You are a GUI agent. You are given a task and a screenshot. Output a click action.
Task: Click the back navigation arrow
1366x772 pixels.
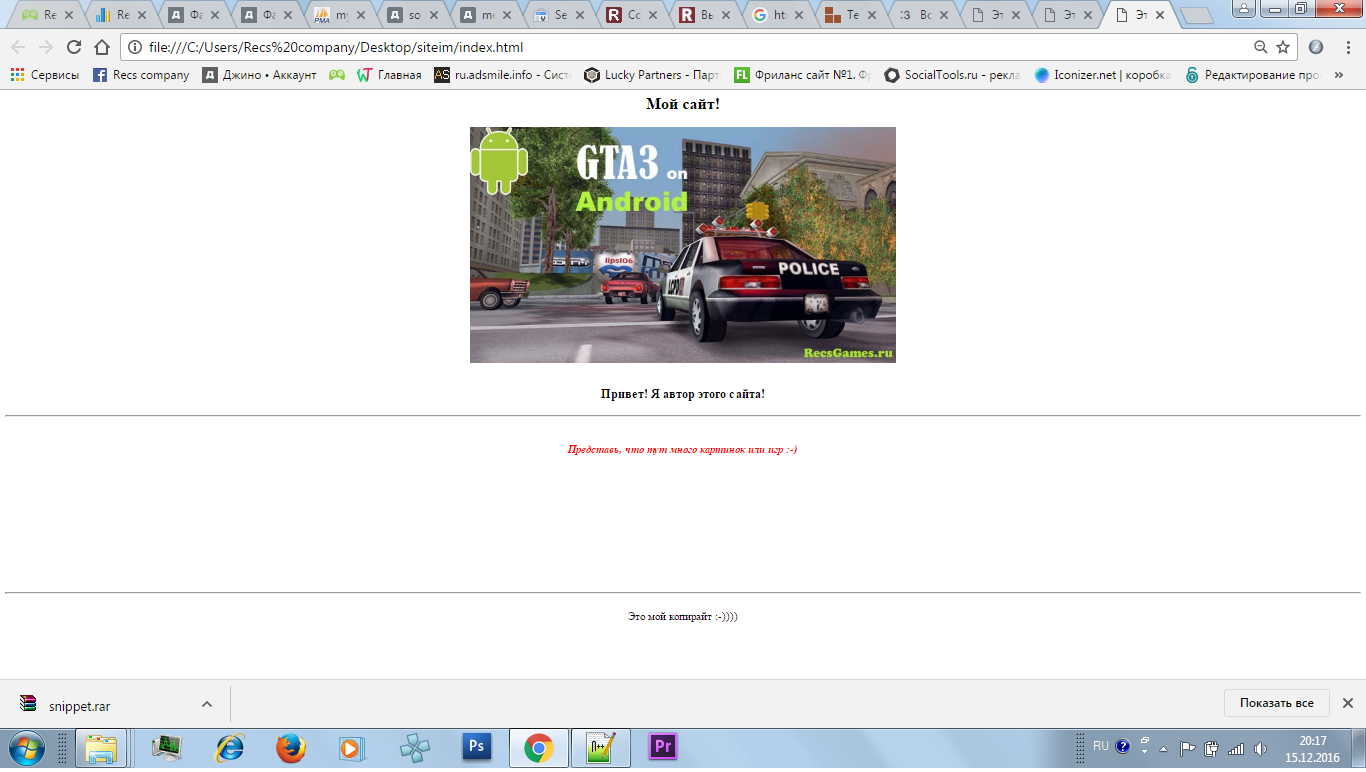point(18,47)
